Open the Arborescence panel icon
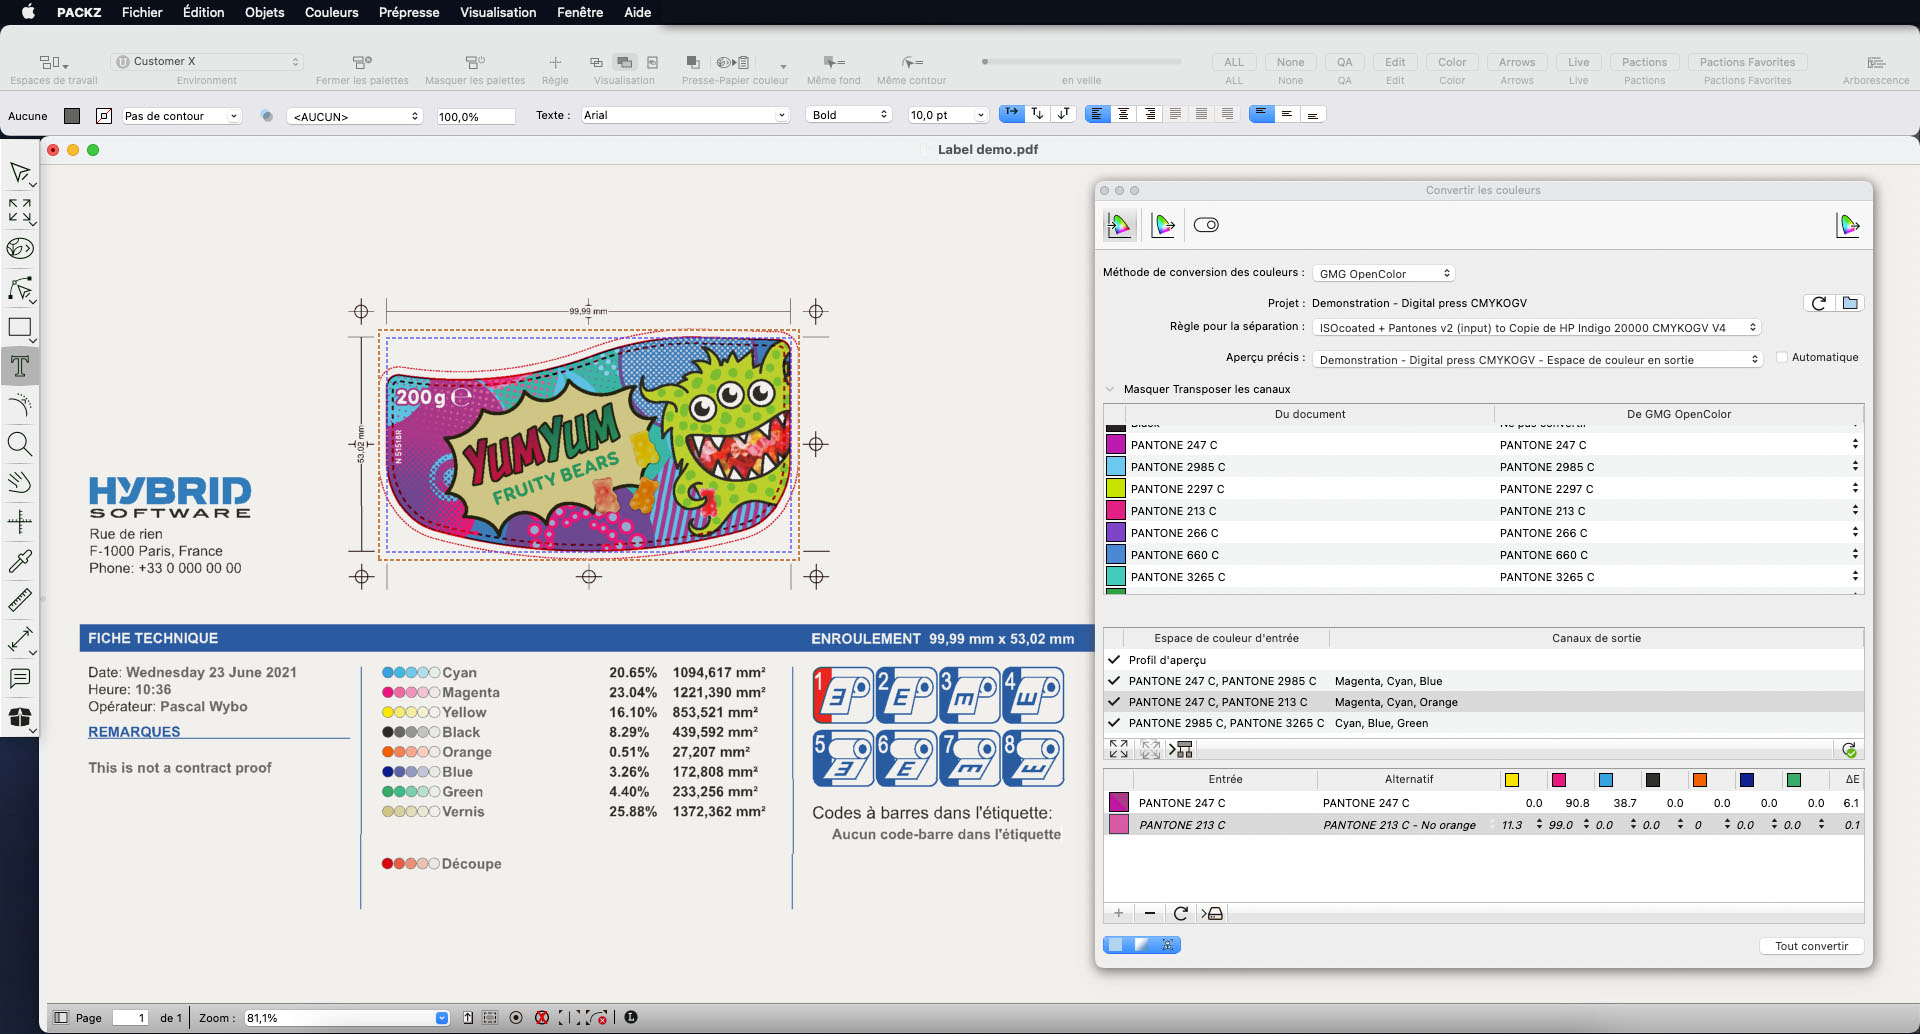1920x1034 pixels. click(x=1876, y=62)
